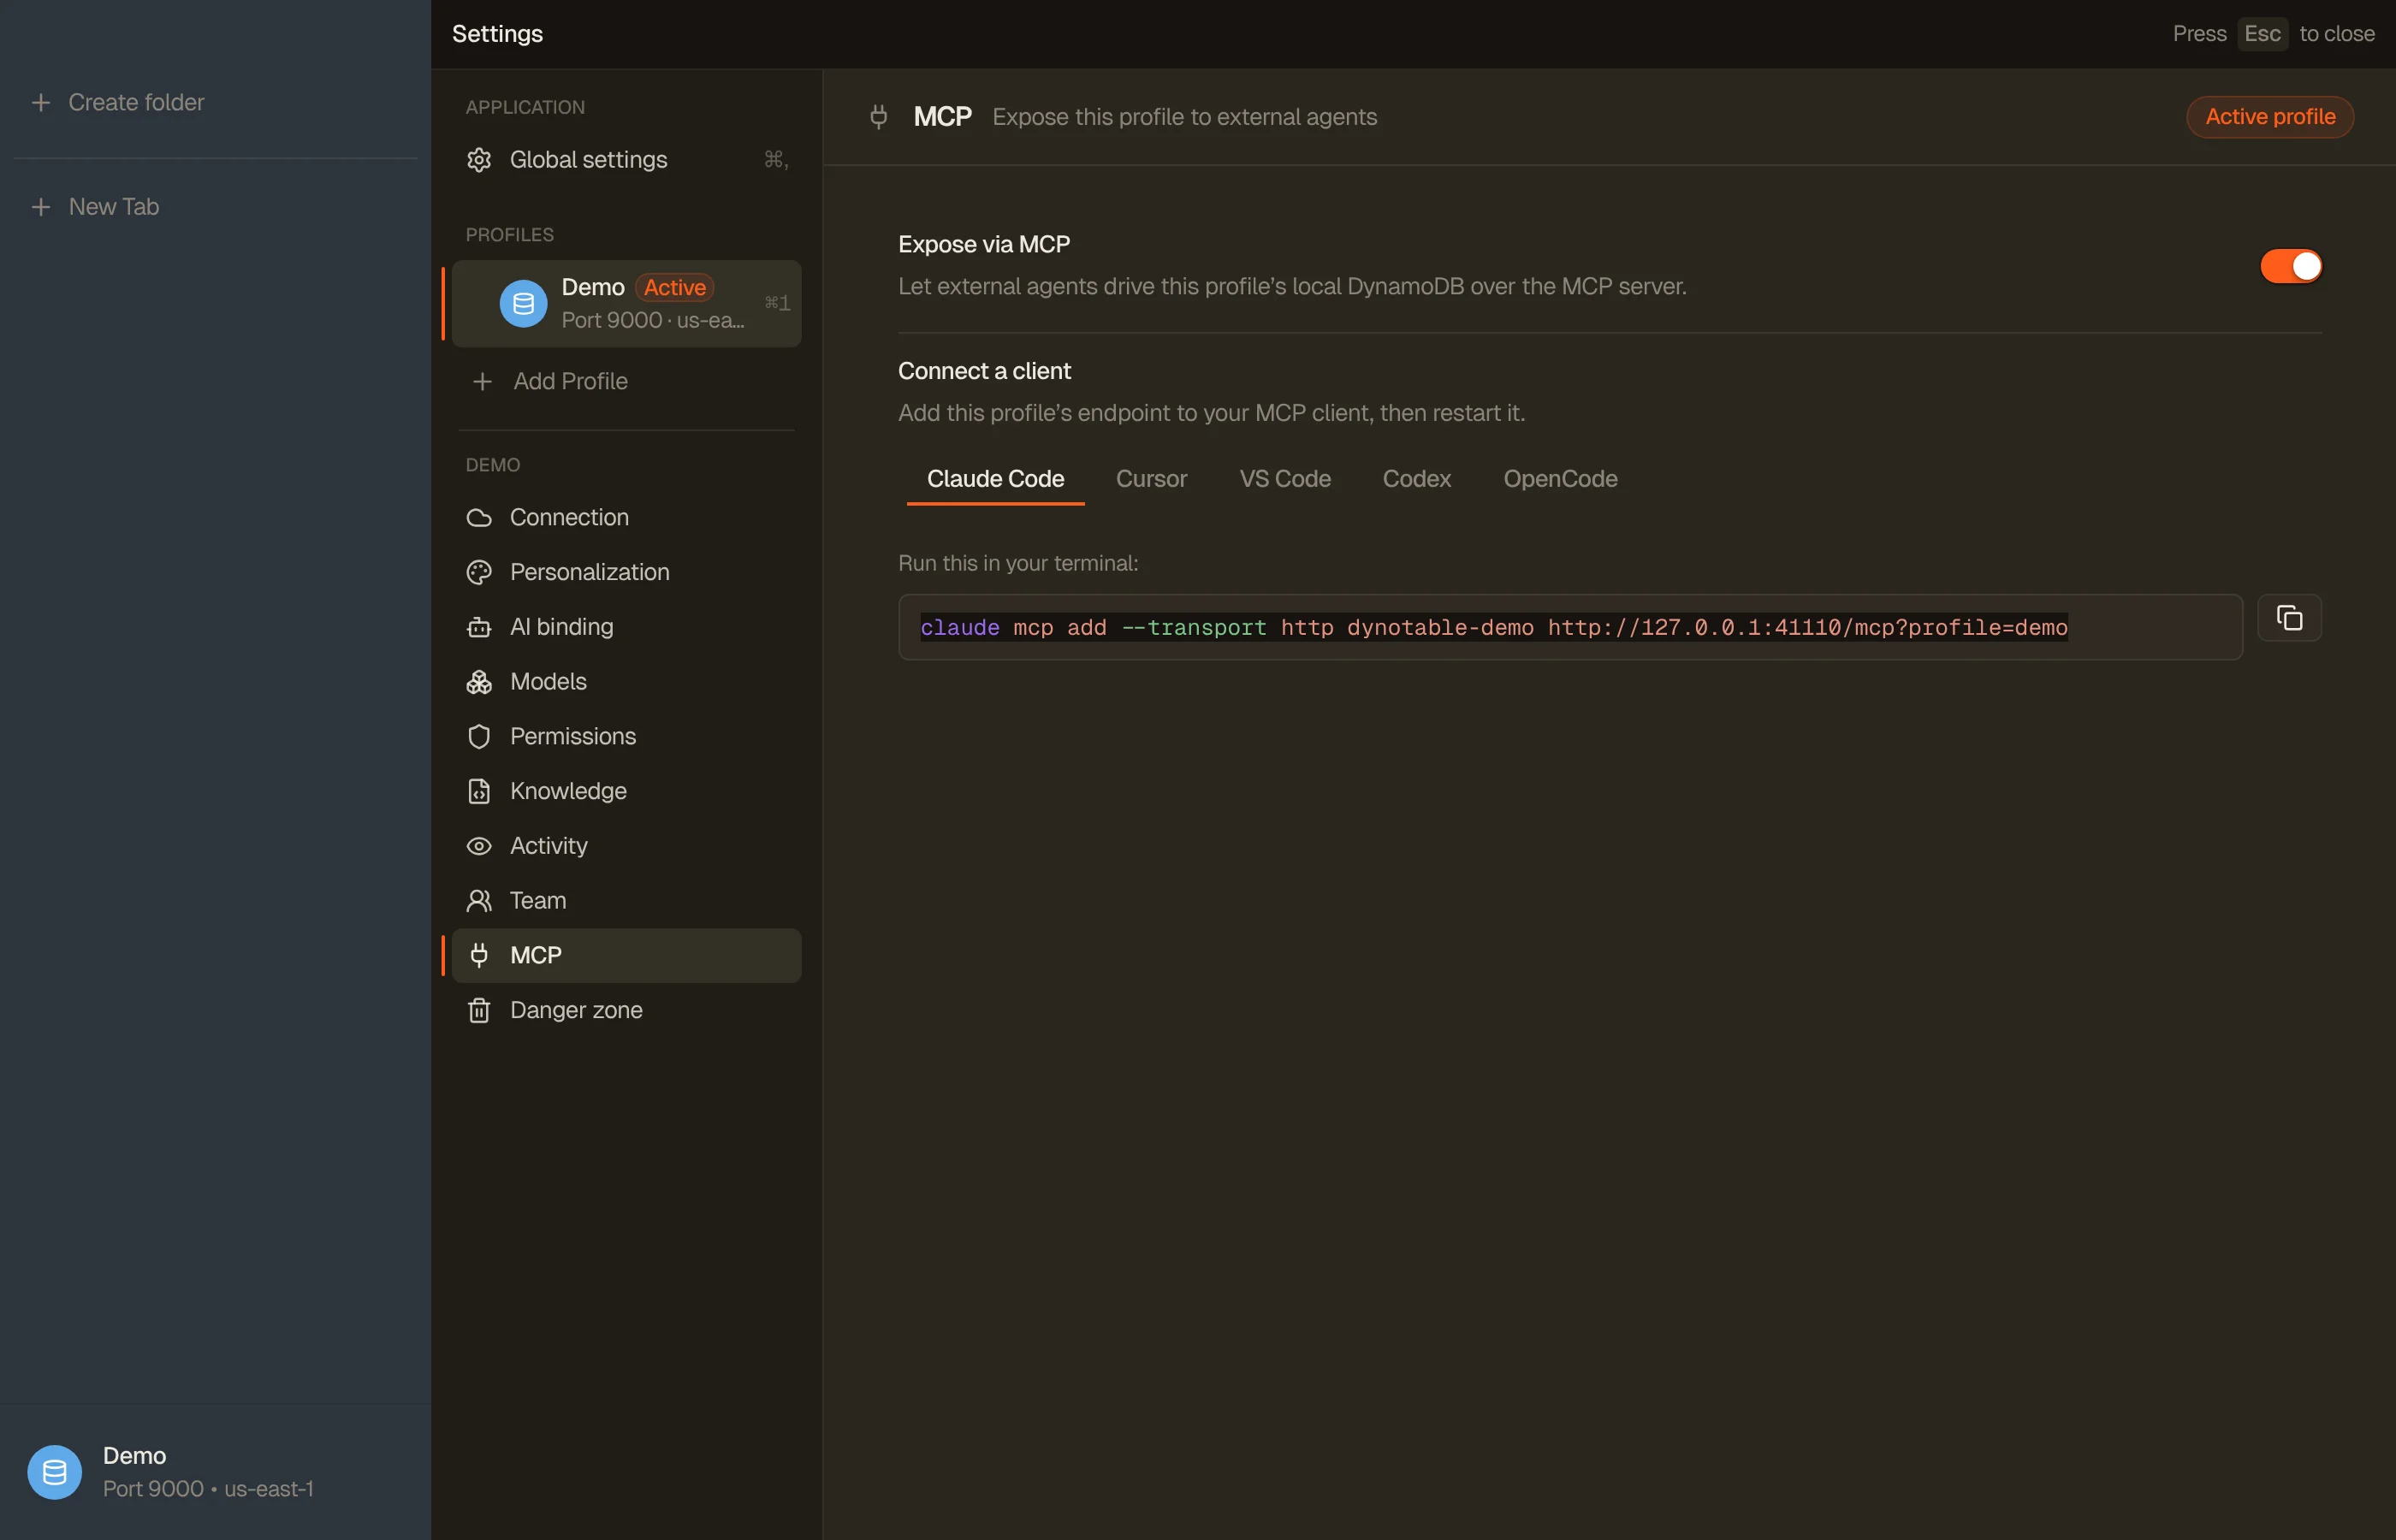Click the plus icon next to New Tab
The width and height of the screenshot is (2396, 1540).
[41, 207]
